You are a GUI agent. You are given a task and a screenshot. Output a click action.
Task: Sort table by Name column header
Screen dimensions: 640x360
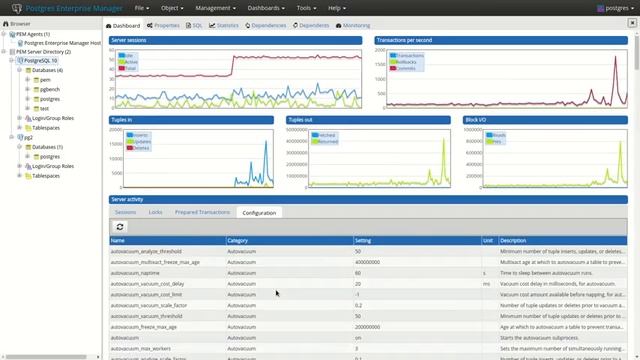point(167,240)
